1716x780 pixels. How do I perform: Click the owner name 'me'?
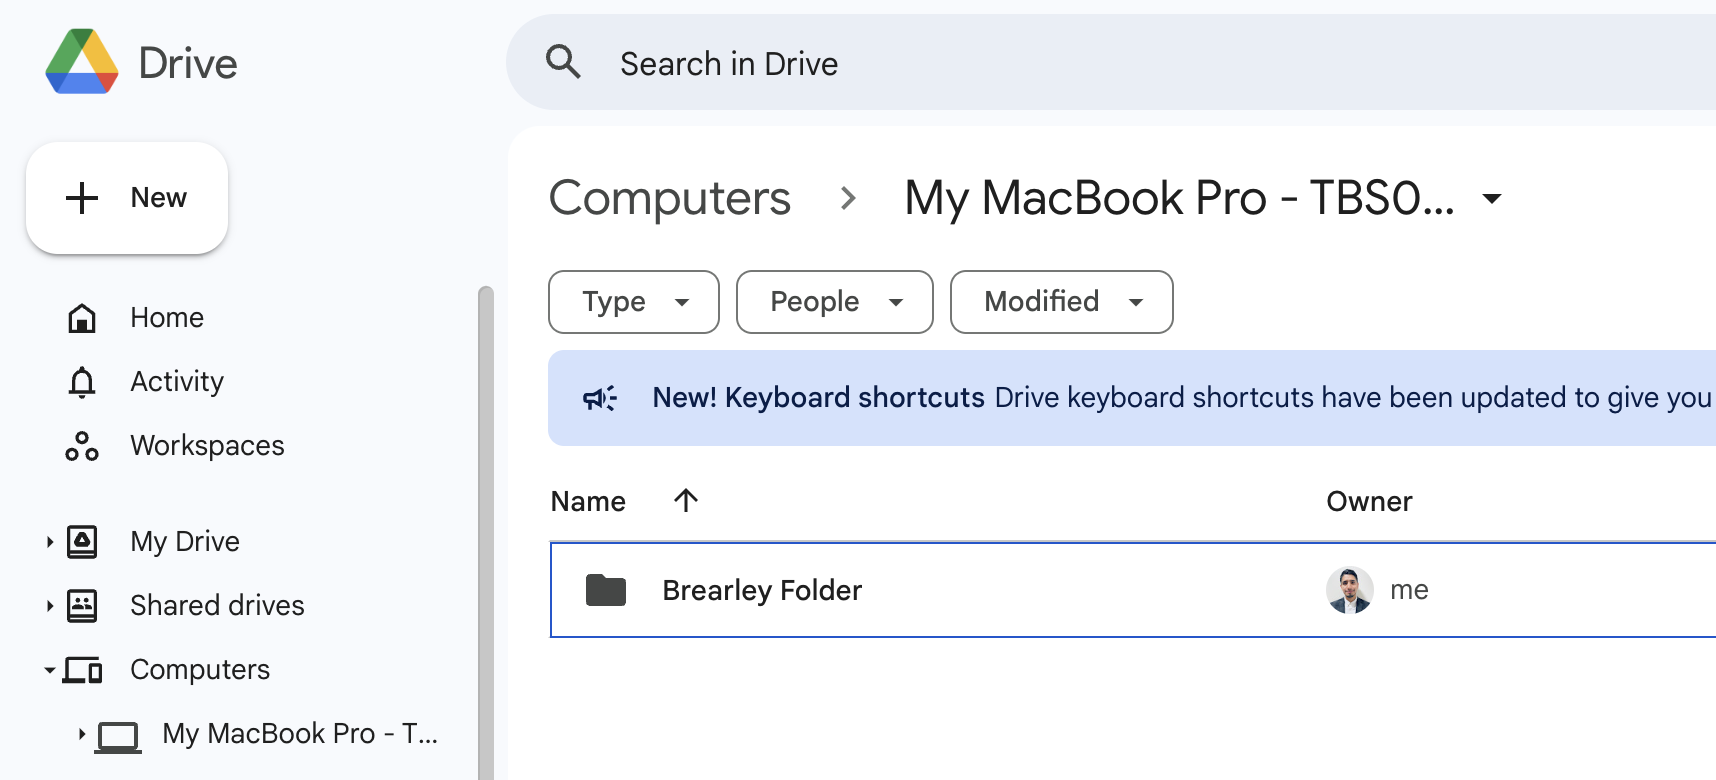(1409, 590)
